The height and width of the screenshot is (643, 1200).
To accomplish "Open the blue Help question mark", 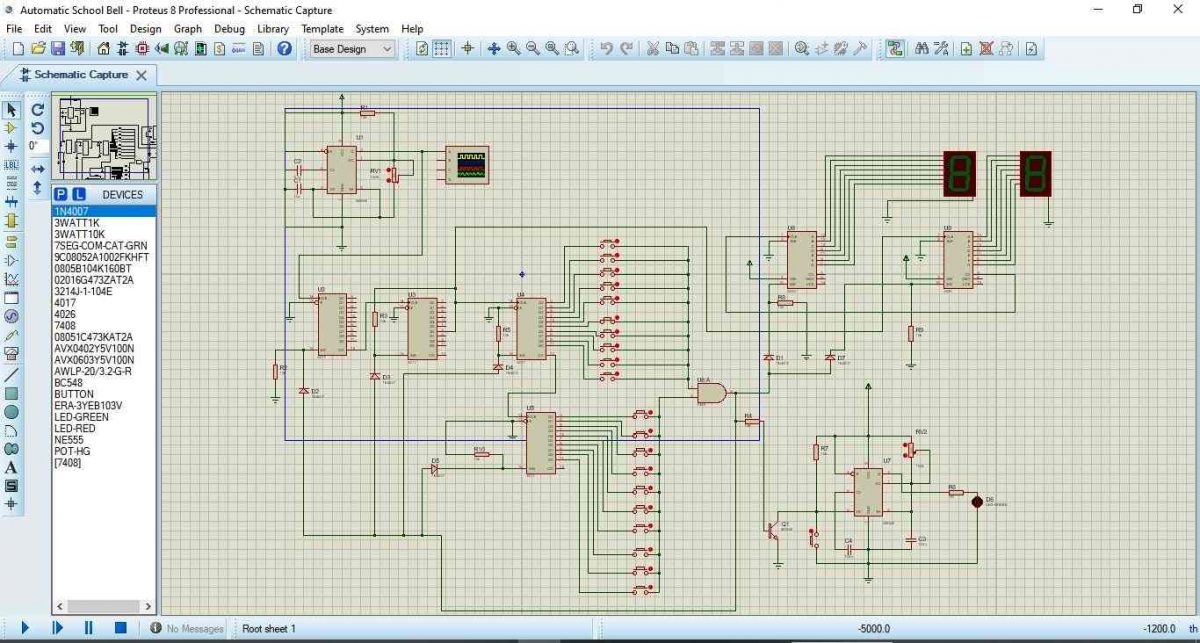I will pyautogui.click(x=285, y=49).
